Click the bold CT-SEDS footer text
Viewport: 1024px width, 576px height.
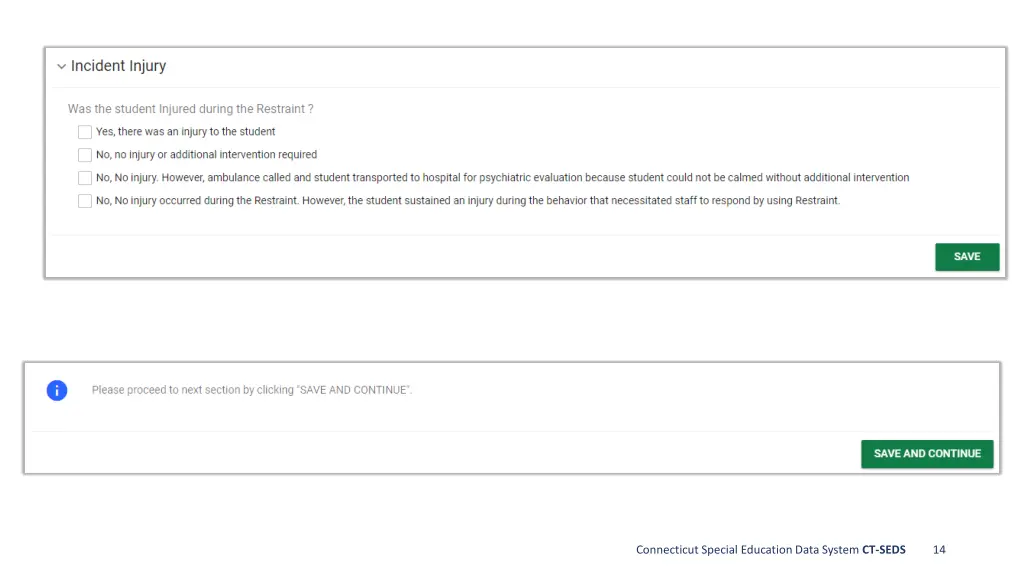pos(884,549)
